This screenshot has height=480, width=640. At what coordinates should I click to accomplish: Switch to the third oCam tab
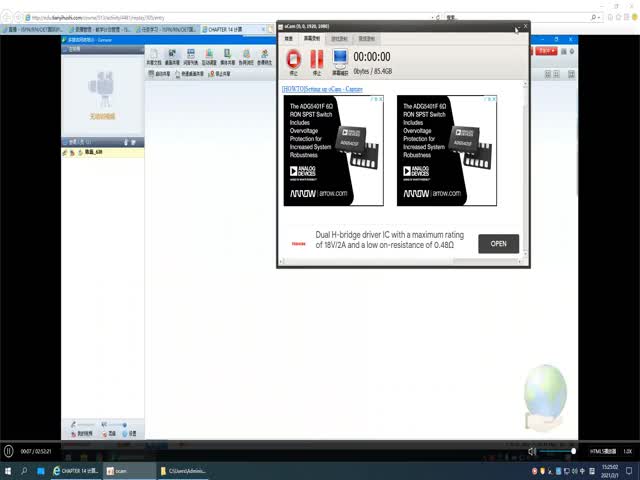click(x=340, y=38)
